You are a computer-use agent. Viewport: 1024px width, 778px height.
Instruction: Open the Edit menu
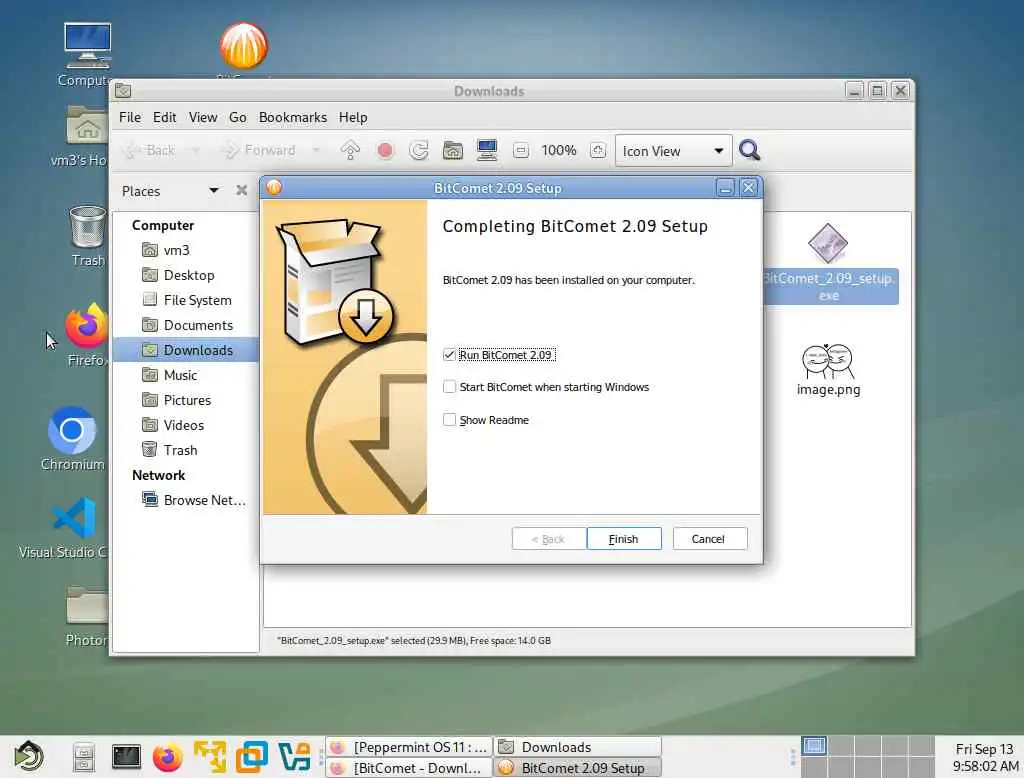tap(165, 118)
